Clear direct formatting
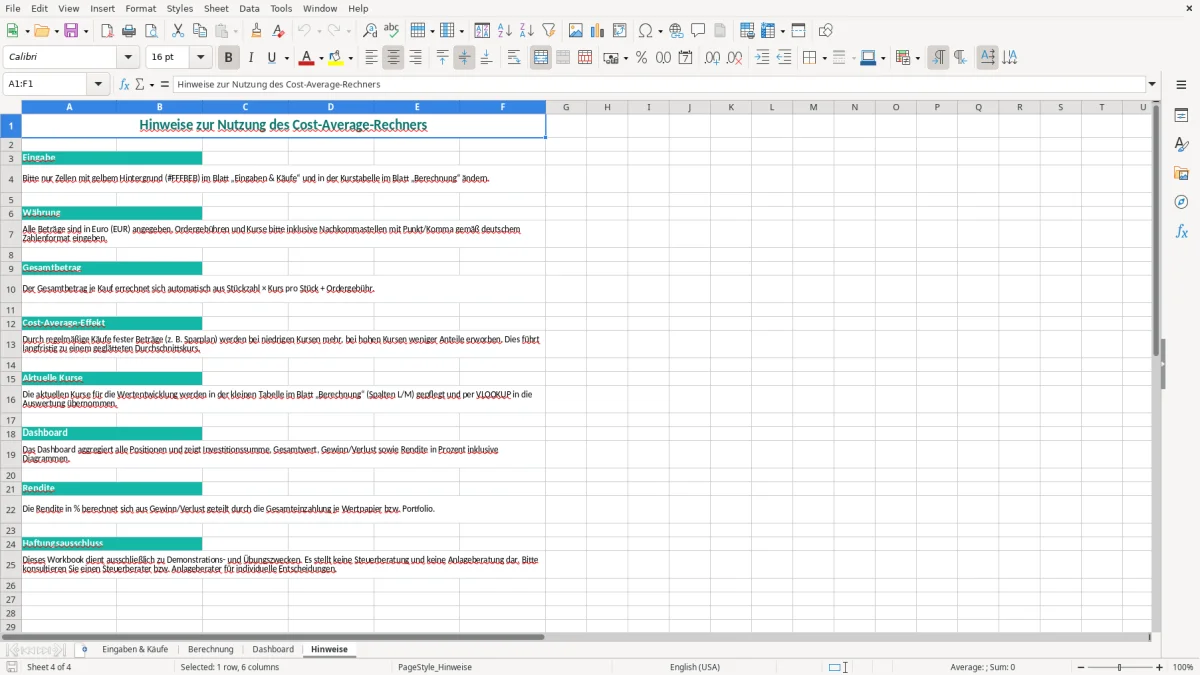The height and width of the screenshot is (675, 1200). click(x=279, y=31)
